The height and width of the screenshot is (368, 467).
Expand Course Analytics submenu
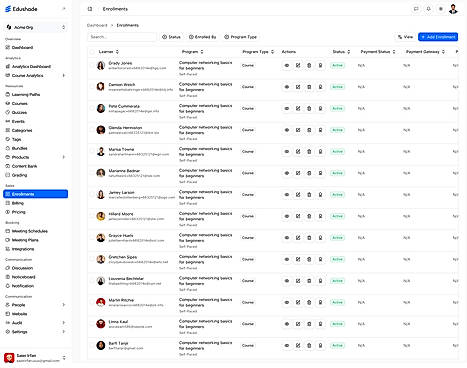tap(63, 76)
